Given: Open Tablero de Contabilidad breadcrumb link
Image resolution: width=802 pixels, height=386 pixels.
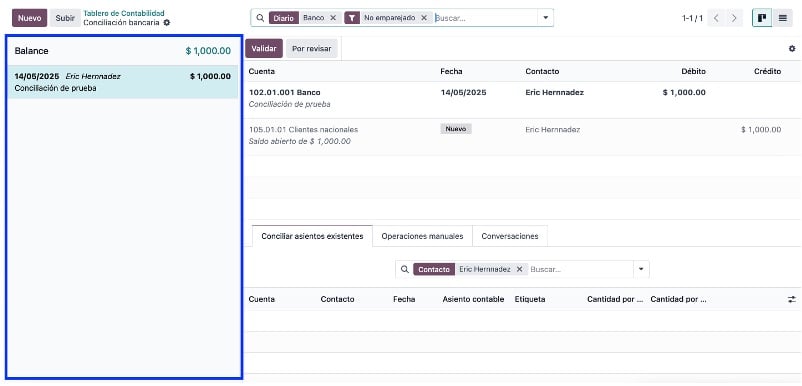Looking at the screenshot, I should click(124, 13).
